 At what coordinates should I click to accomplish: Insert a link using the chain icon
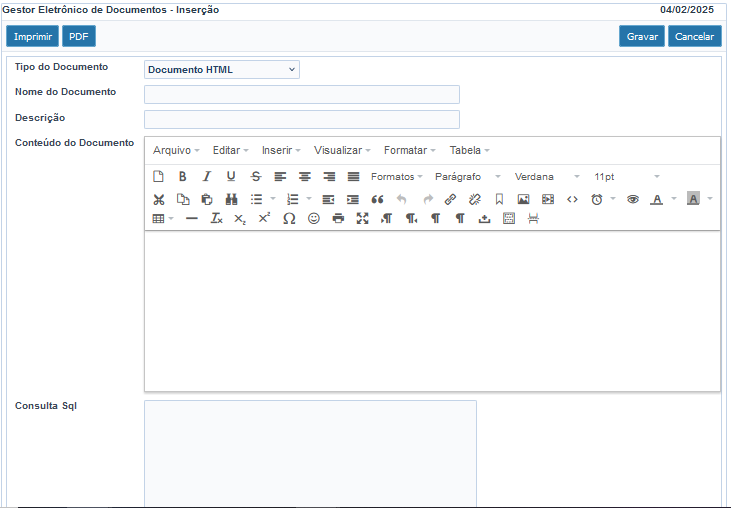pyautogui.click(x=450, y=199)
